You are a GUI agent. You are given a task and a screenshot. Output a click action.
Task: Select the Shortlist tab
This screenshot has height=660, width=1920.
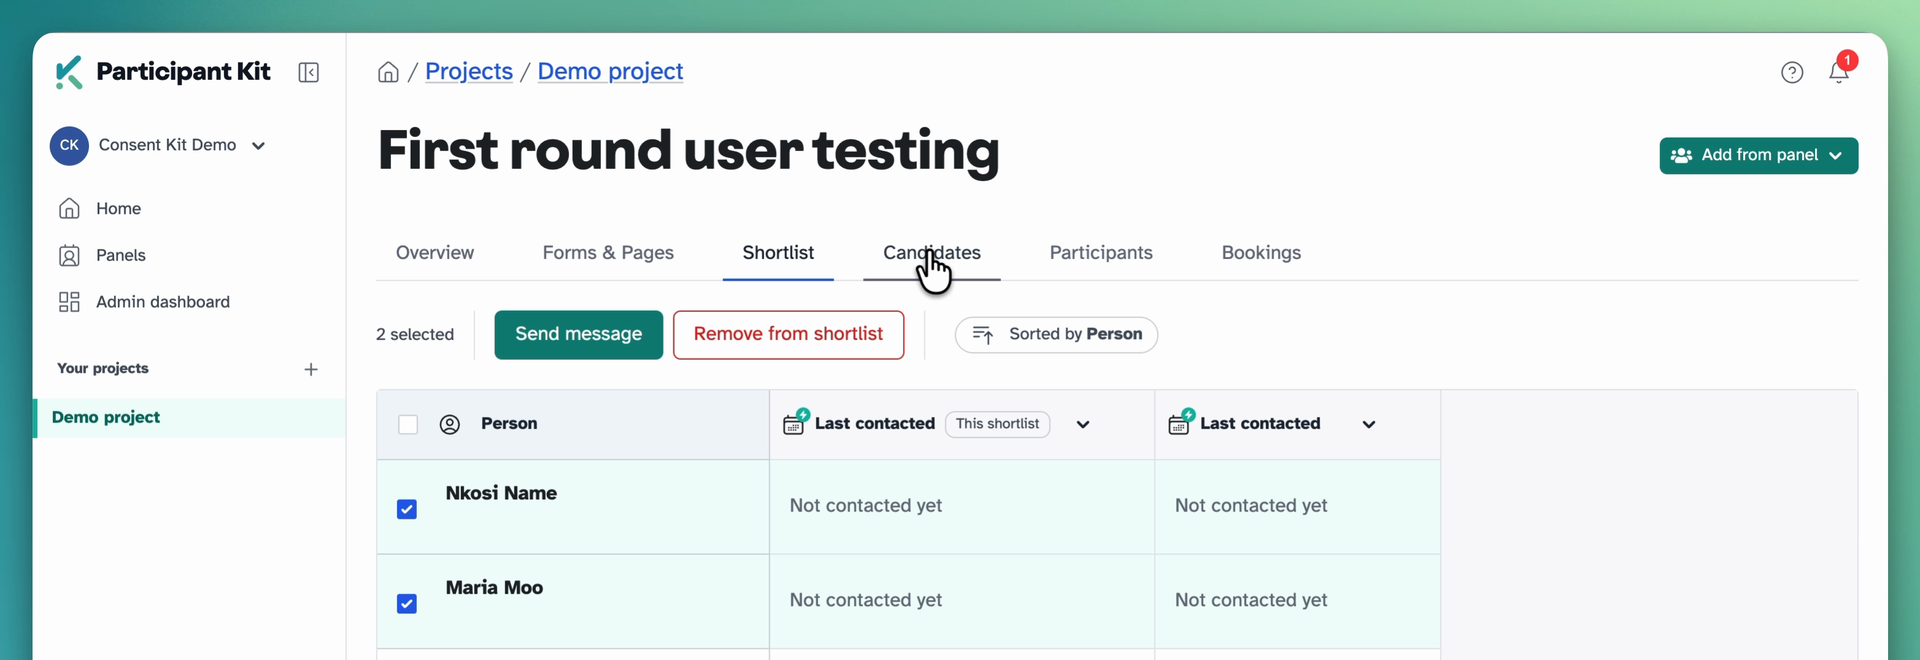pos(778,253)
